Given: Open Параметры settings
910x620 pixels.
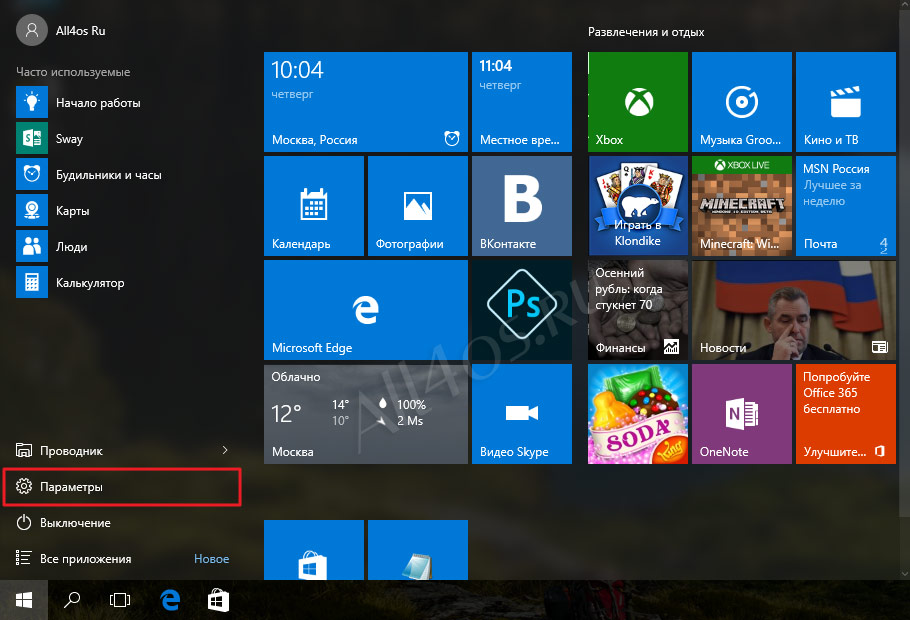Looking at the screenshot, I should 122,486.
